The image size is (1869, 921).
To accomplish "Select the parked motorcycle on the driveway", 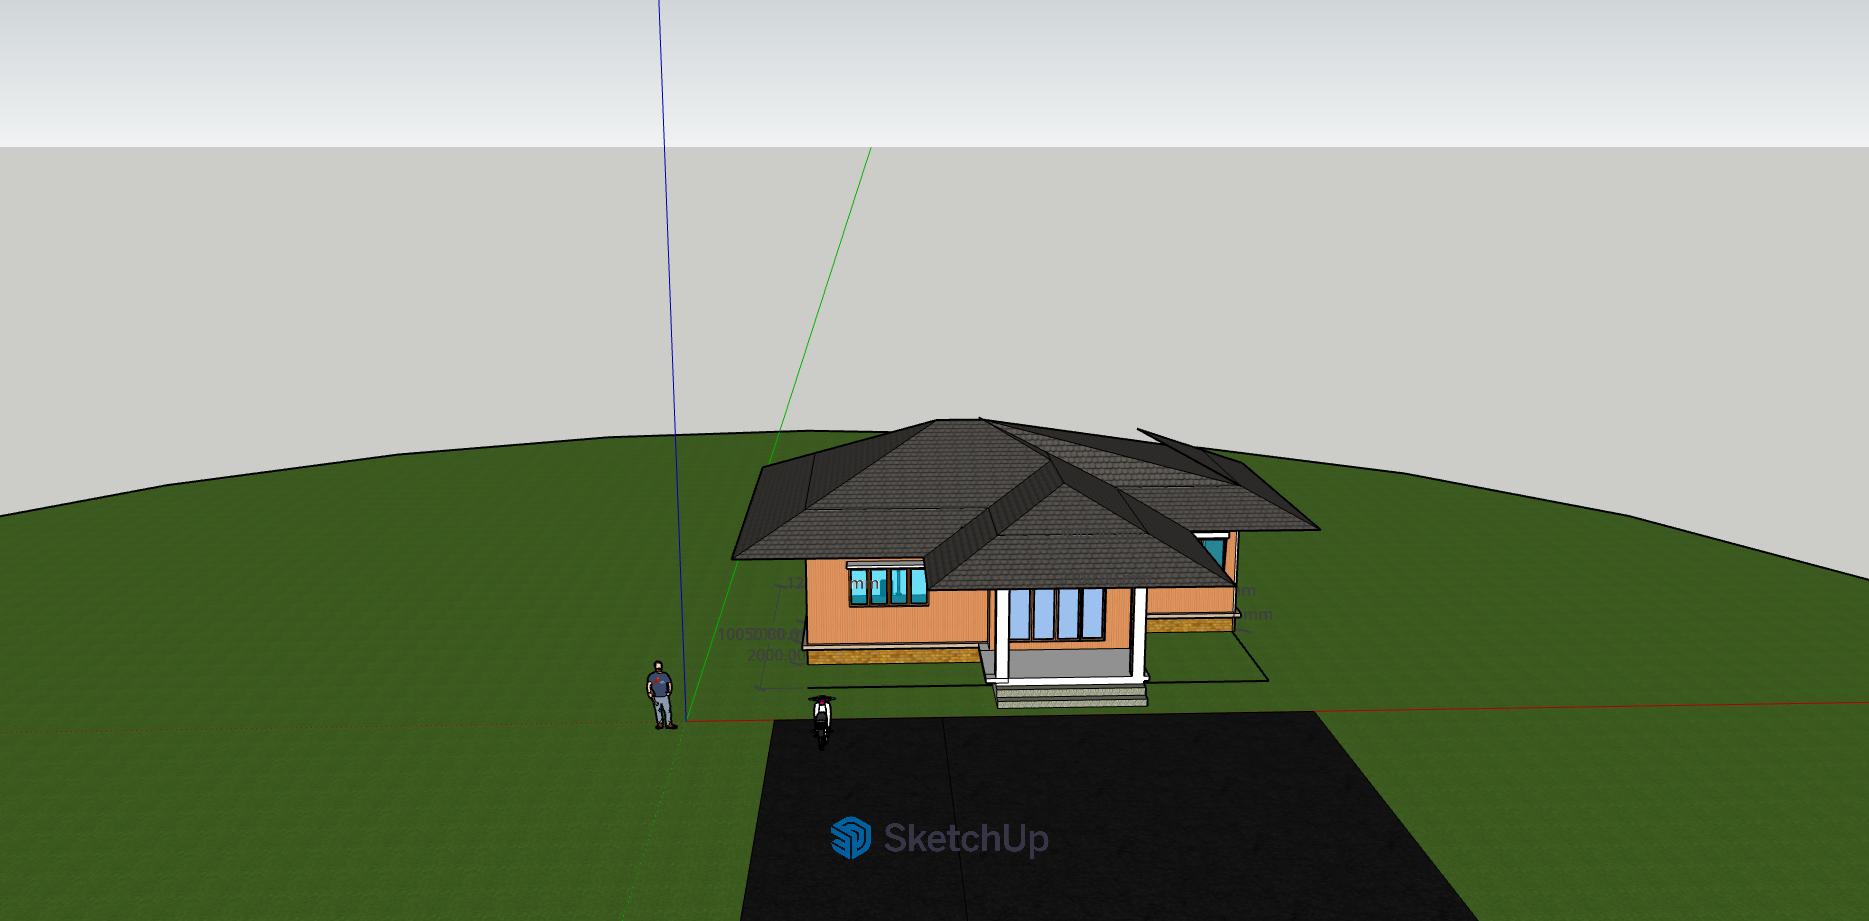I will [x=822, y=721].
